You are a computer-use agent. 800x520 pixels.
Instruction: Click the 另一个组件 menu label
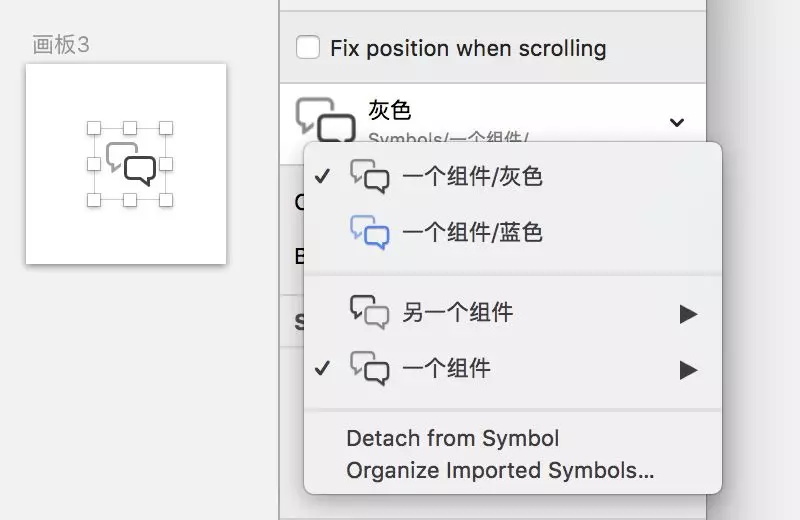click(458, 312)
